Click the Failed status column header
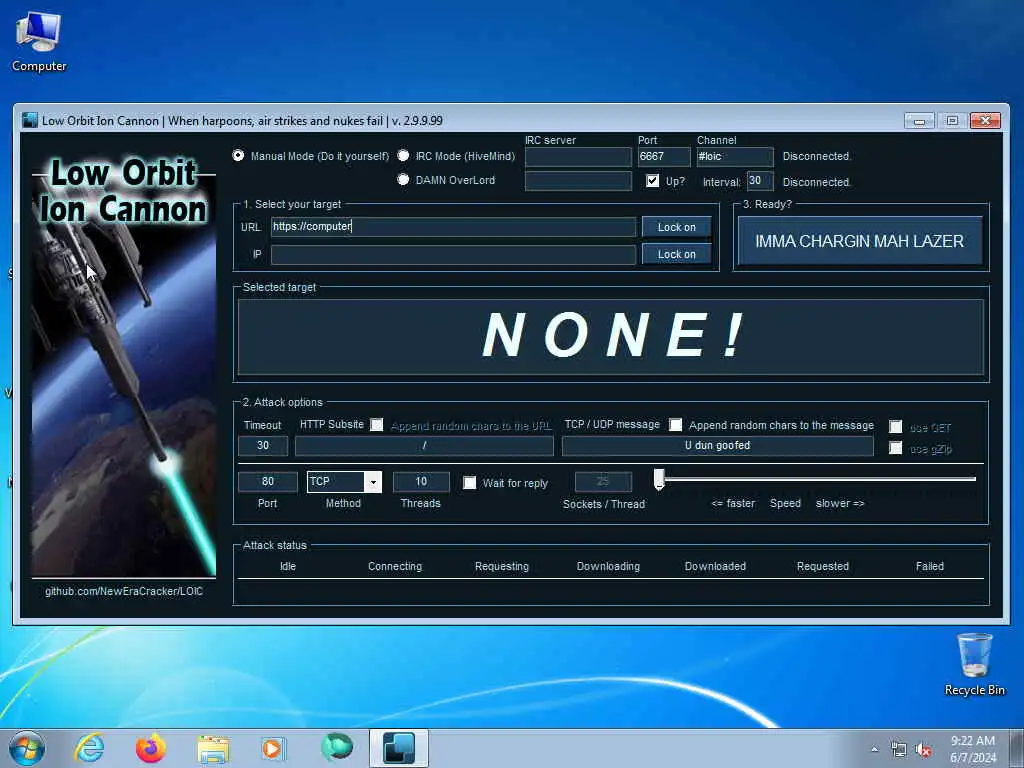Screen dimensions: 1024x768 click(930, 566)
